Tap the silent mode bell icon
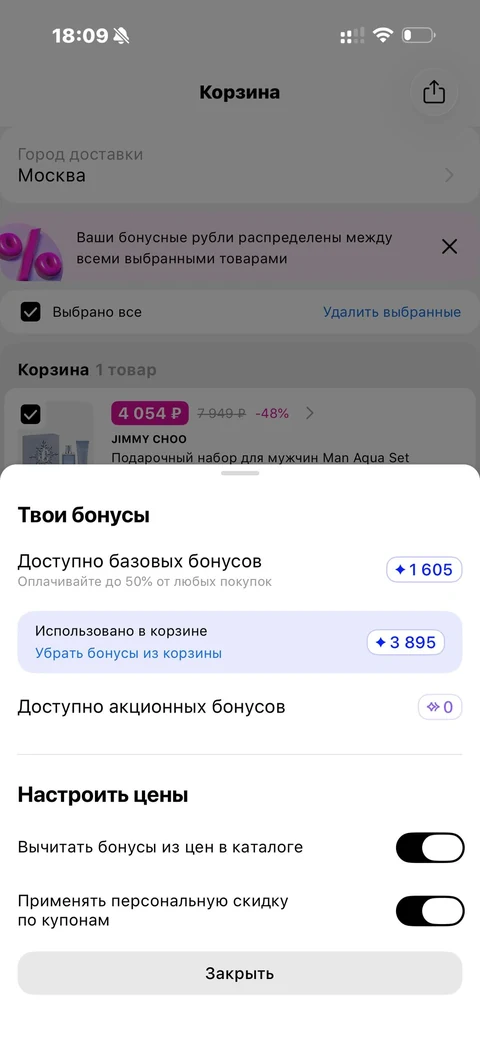This screenshot has height=1043, width=480. pyautogui.click(x=121, y=36)
